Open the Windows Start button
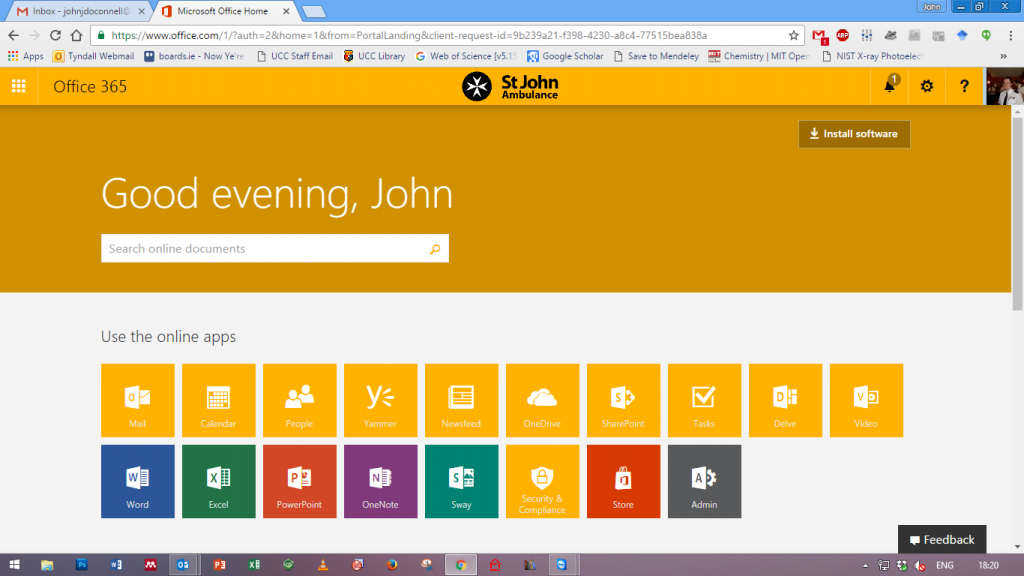1024x576 pixels. [x=14, y=565]
